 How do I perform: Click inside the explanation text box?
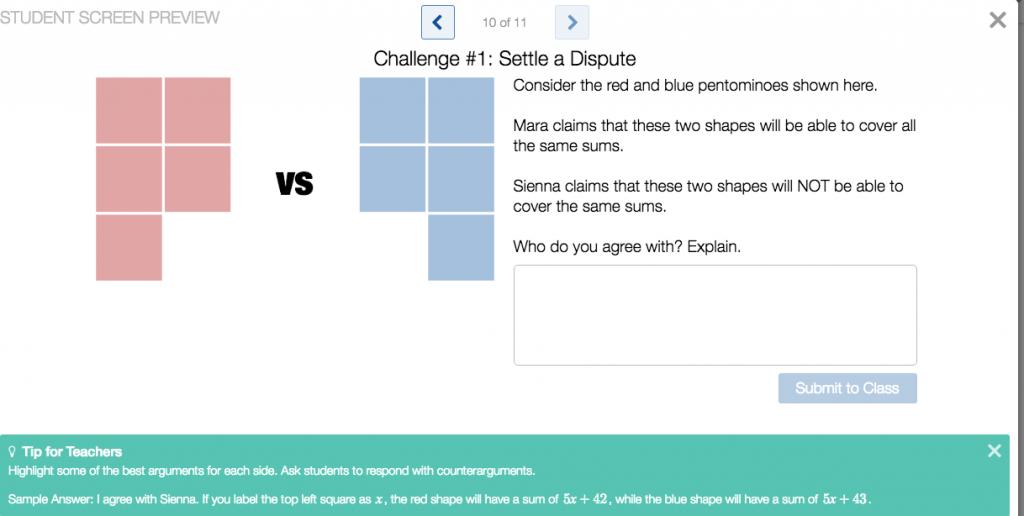click(x=715, y=315)
